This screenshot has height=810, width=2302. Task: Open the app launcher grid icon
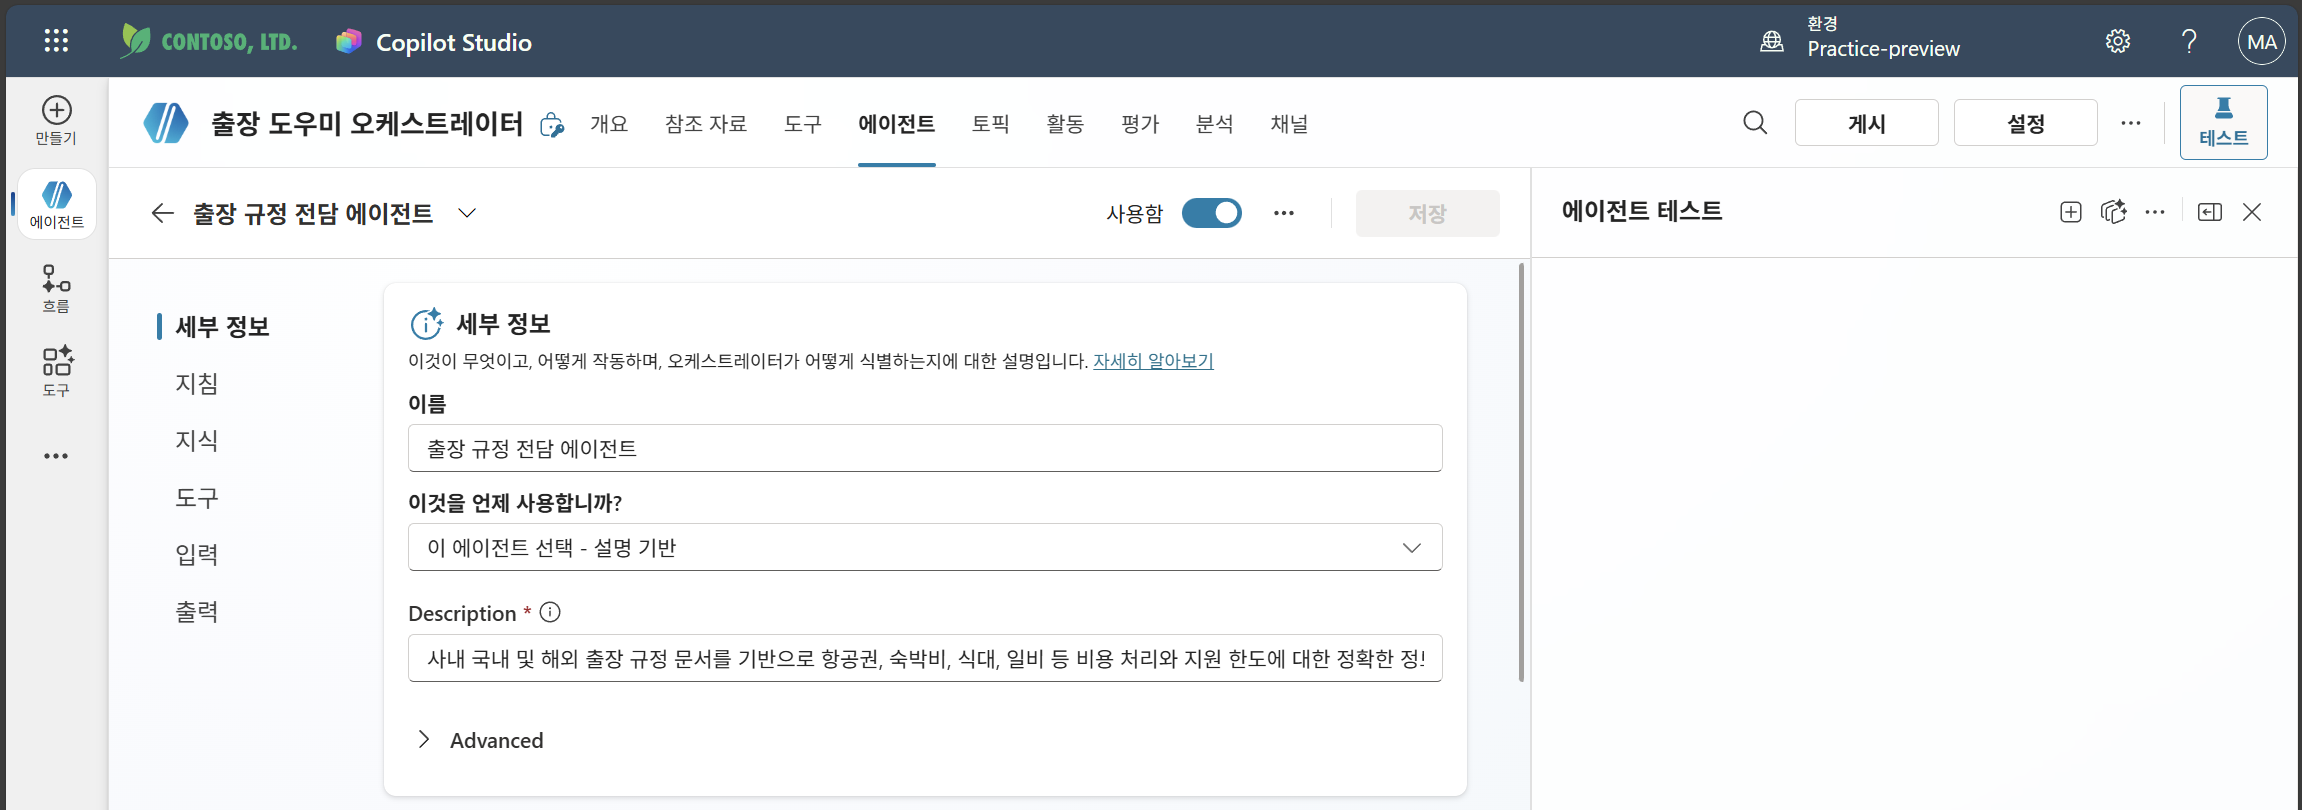coord(56,41)
